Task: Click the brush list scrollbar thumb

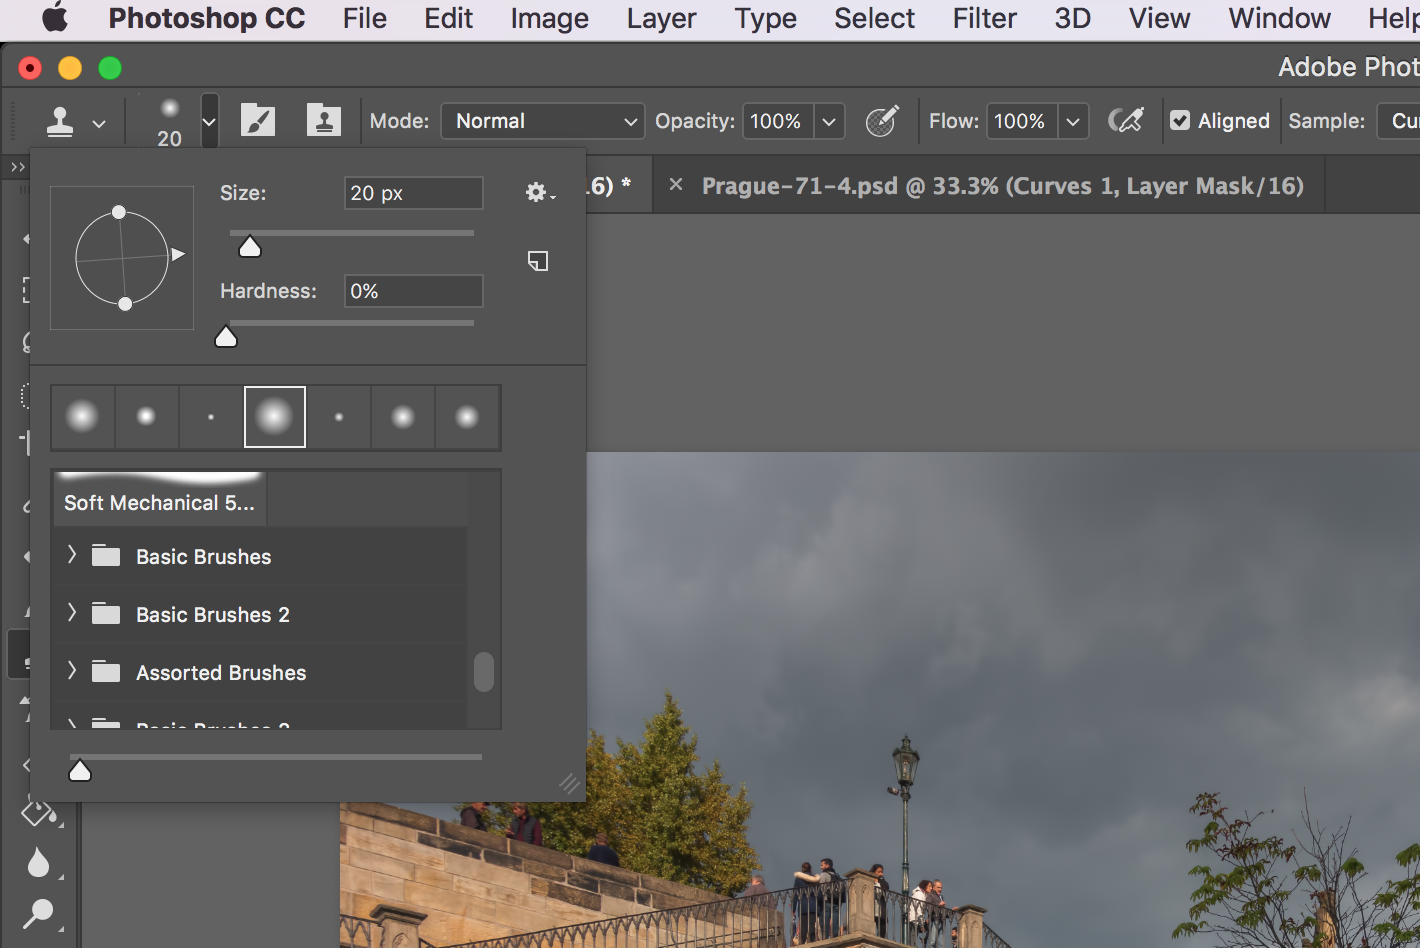Action: pos(484,672)
